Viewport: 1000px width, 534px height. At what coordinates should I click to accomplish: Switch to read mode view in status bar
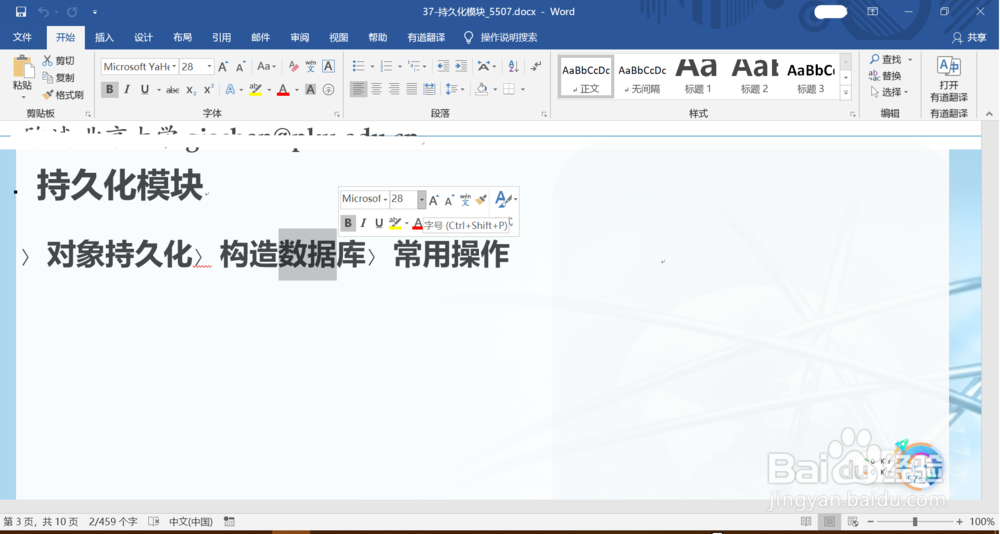click(806, 522)
